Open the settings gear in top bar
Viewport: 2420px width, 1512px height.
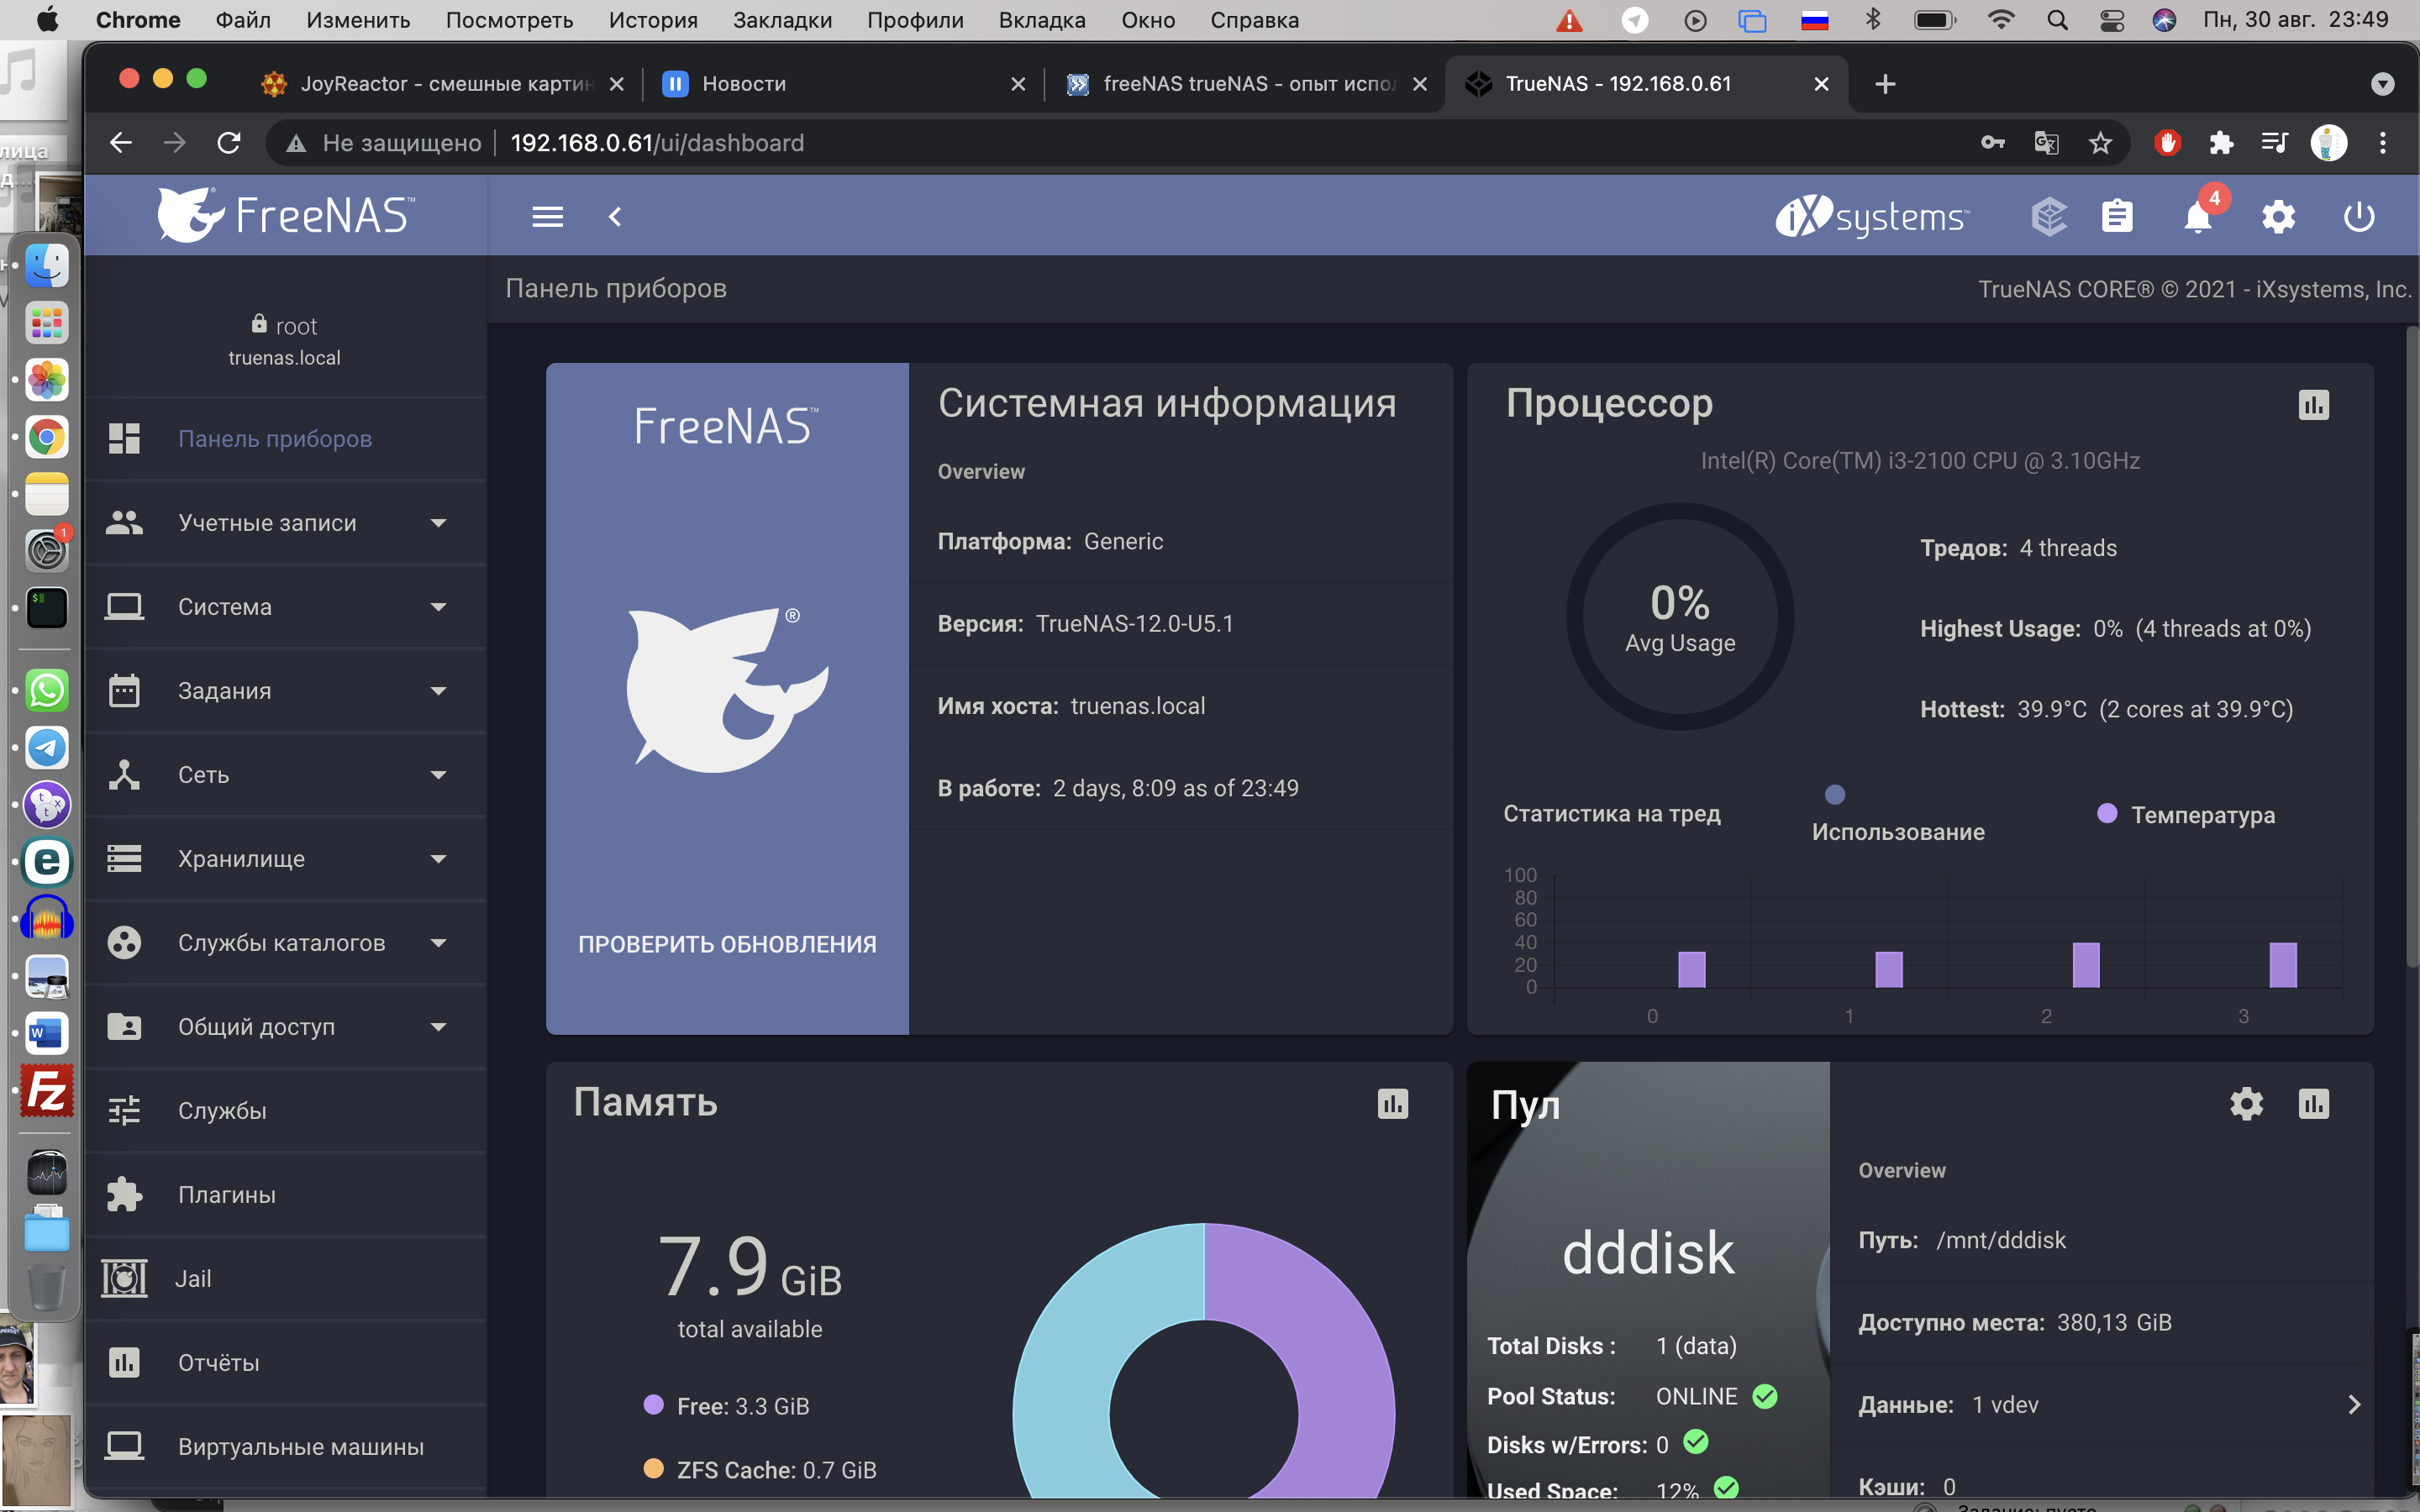click(x=2278, y=216)
